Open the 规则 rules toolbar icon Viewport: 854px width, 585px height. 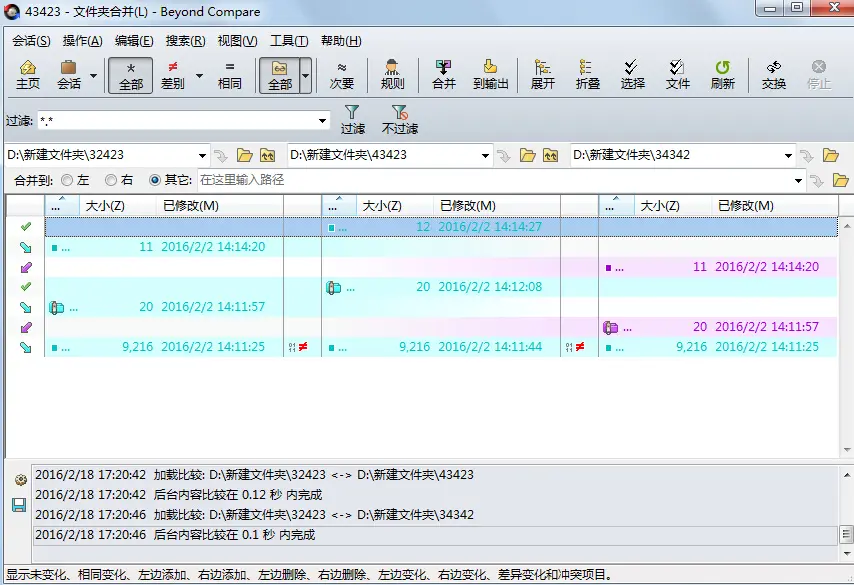click(392, 75)
